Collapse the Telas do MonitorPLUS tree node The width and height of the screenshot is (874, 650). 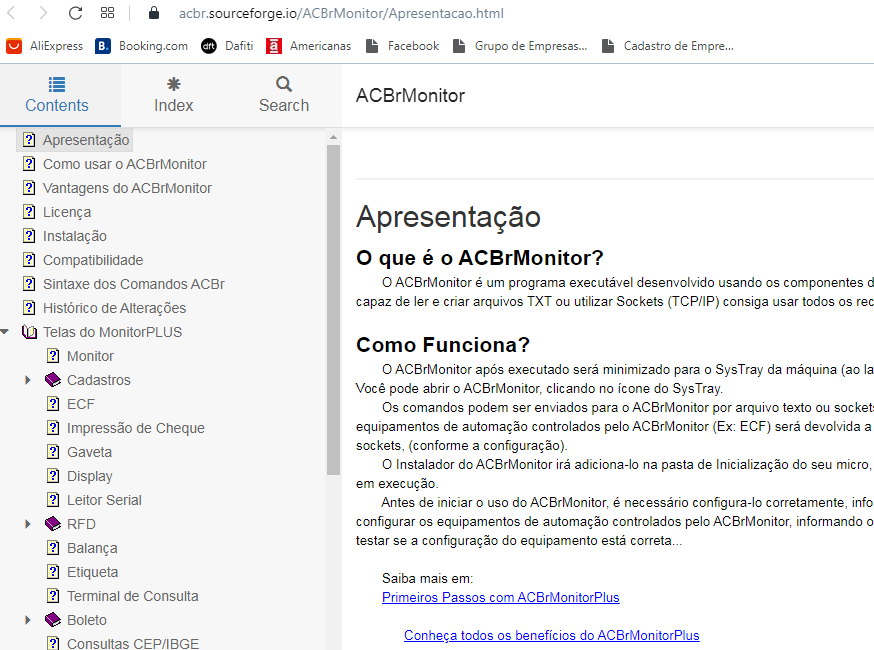point(5,332)
